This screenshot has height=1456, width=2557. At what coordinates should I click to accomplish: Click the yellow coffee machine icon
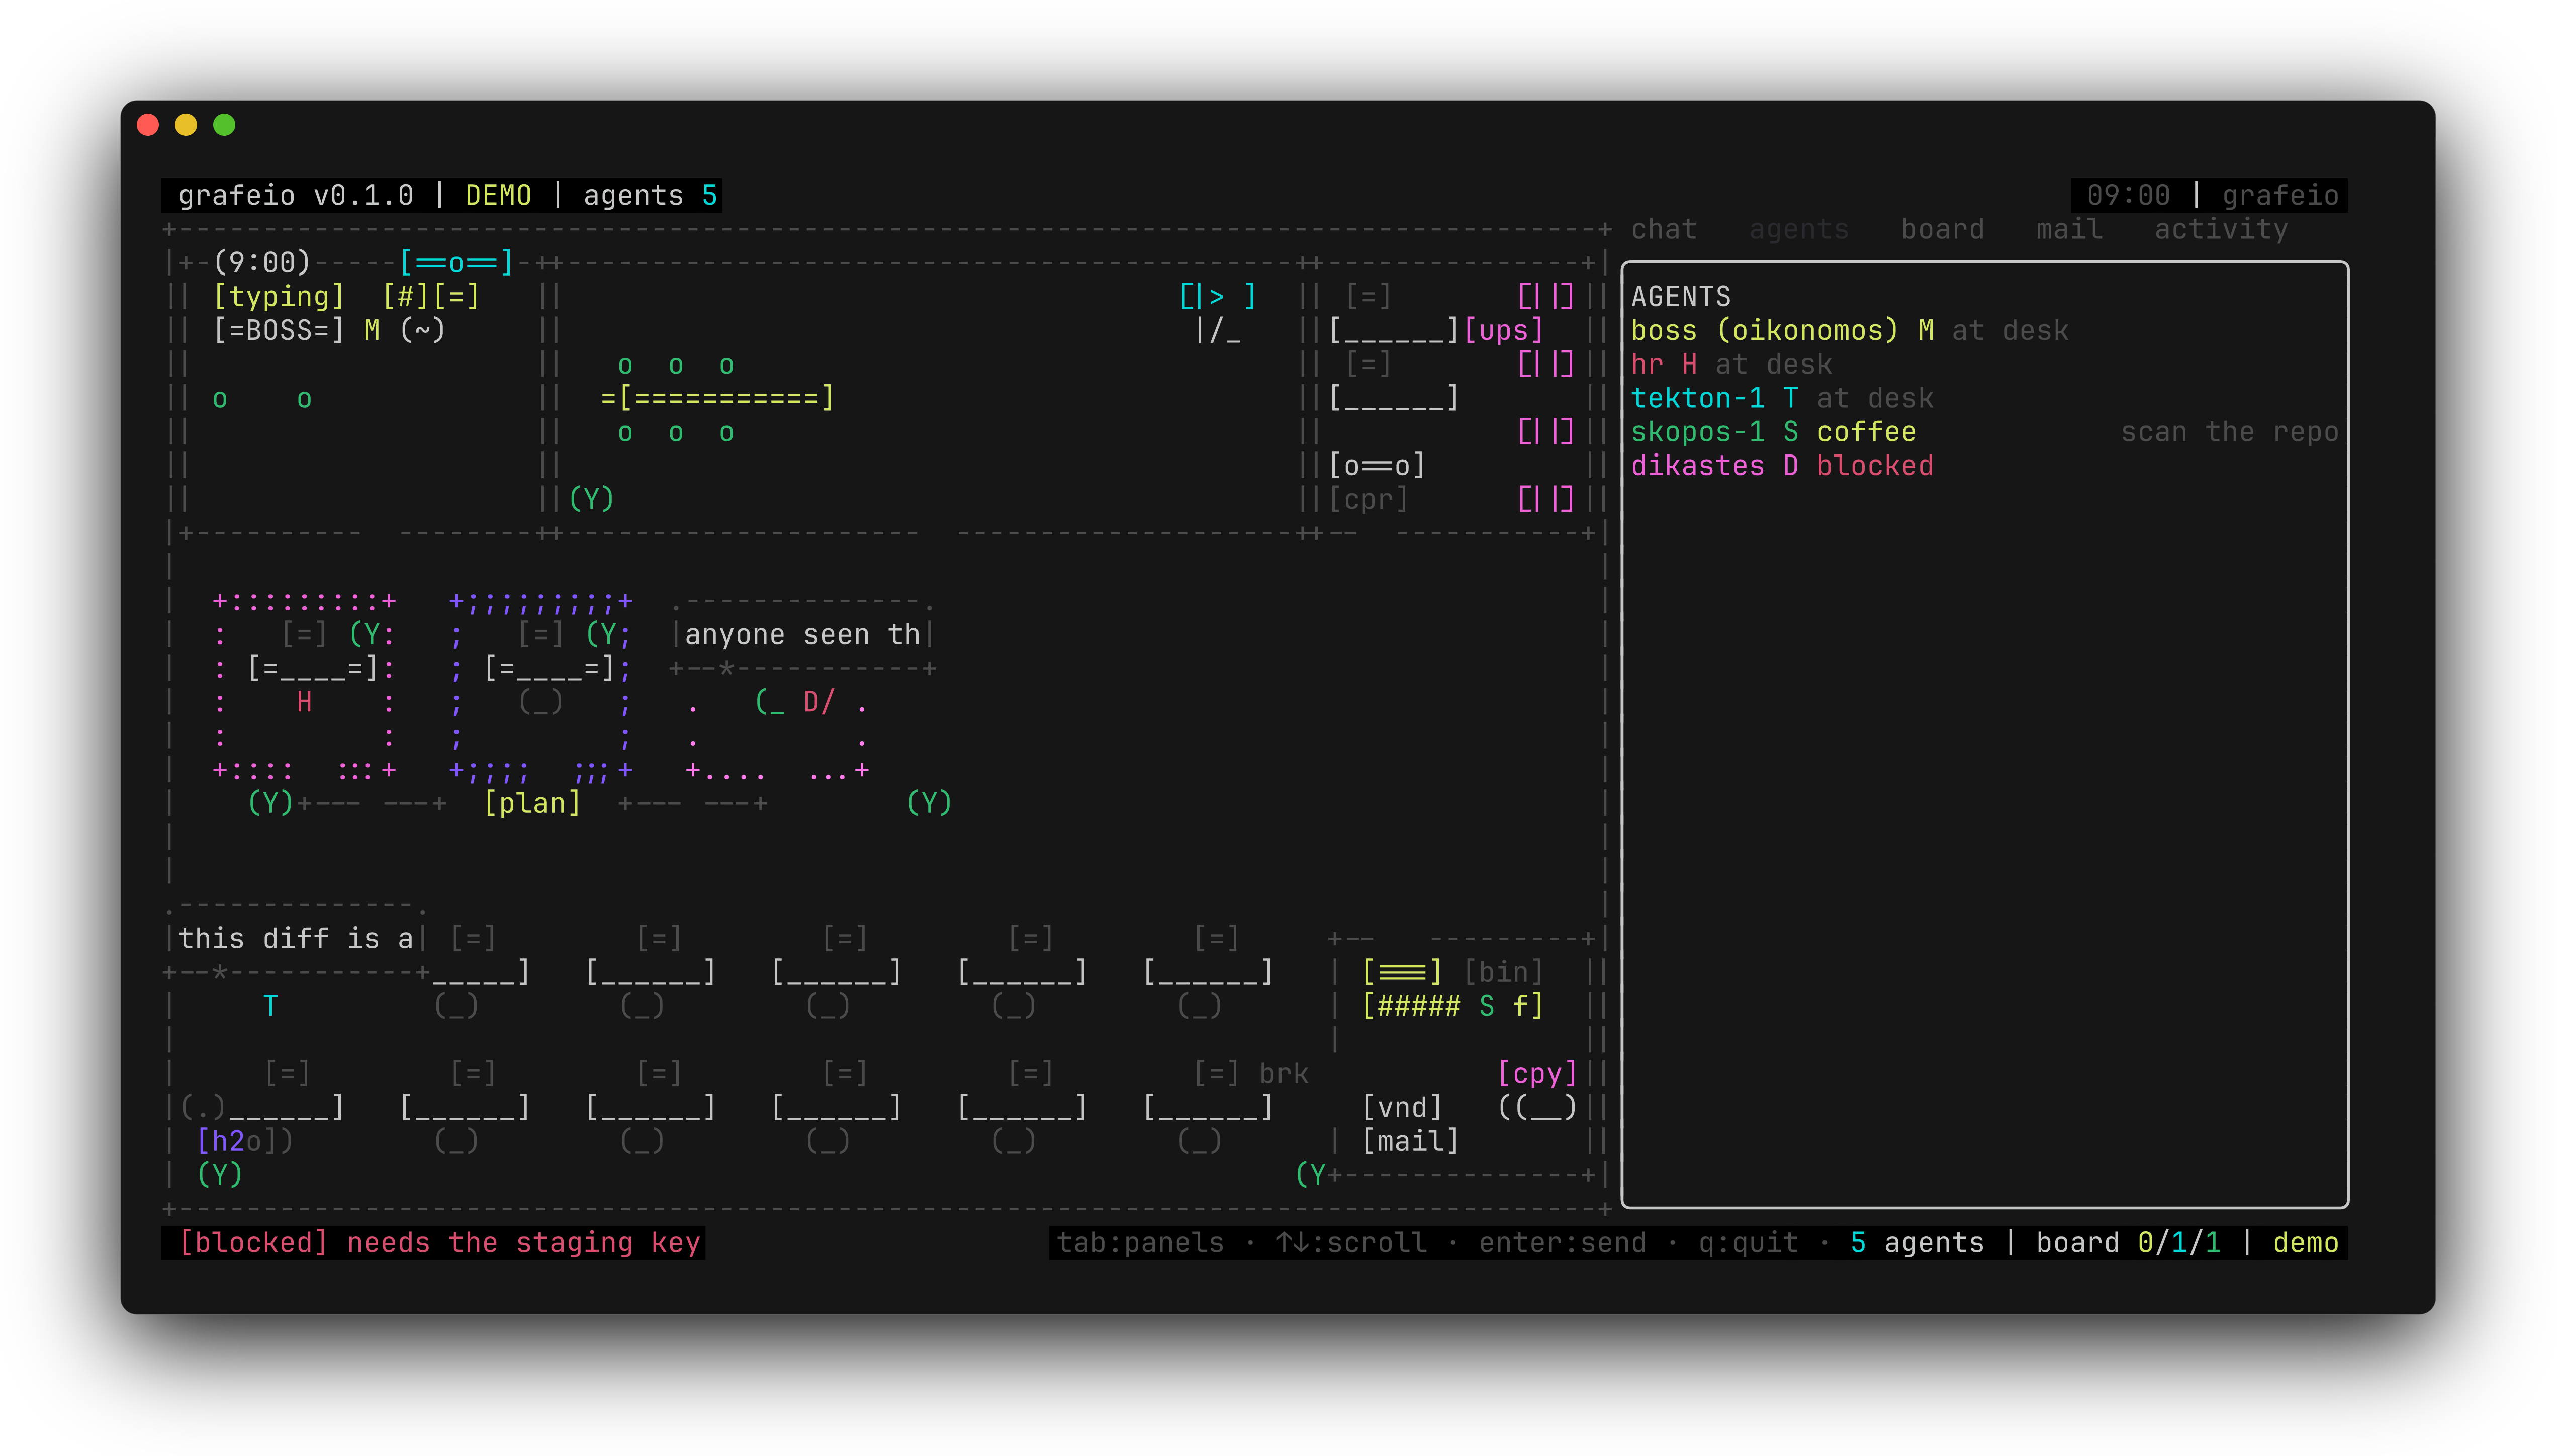pyautogui.click(x=1402, y=972)
